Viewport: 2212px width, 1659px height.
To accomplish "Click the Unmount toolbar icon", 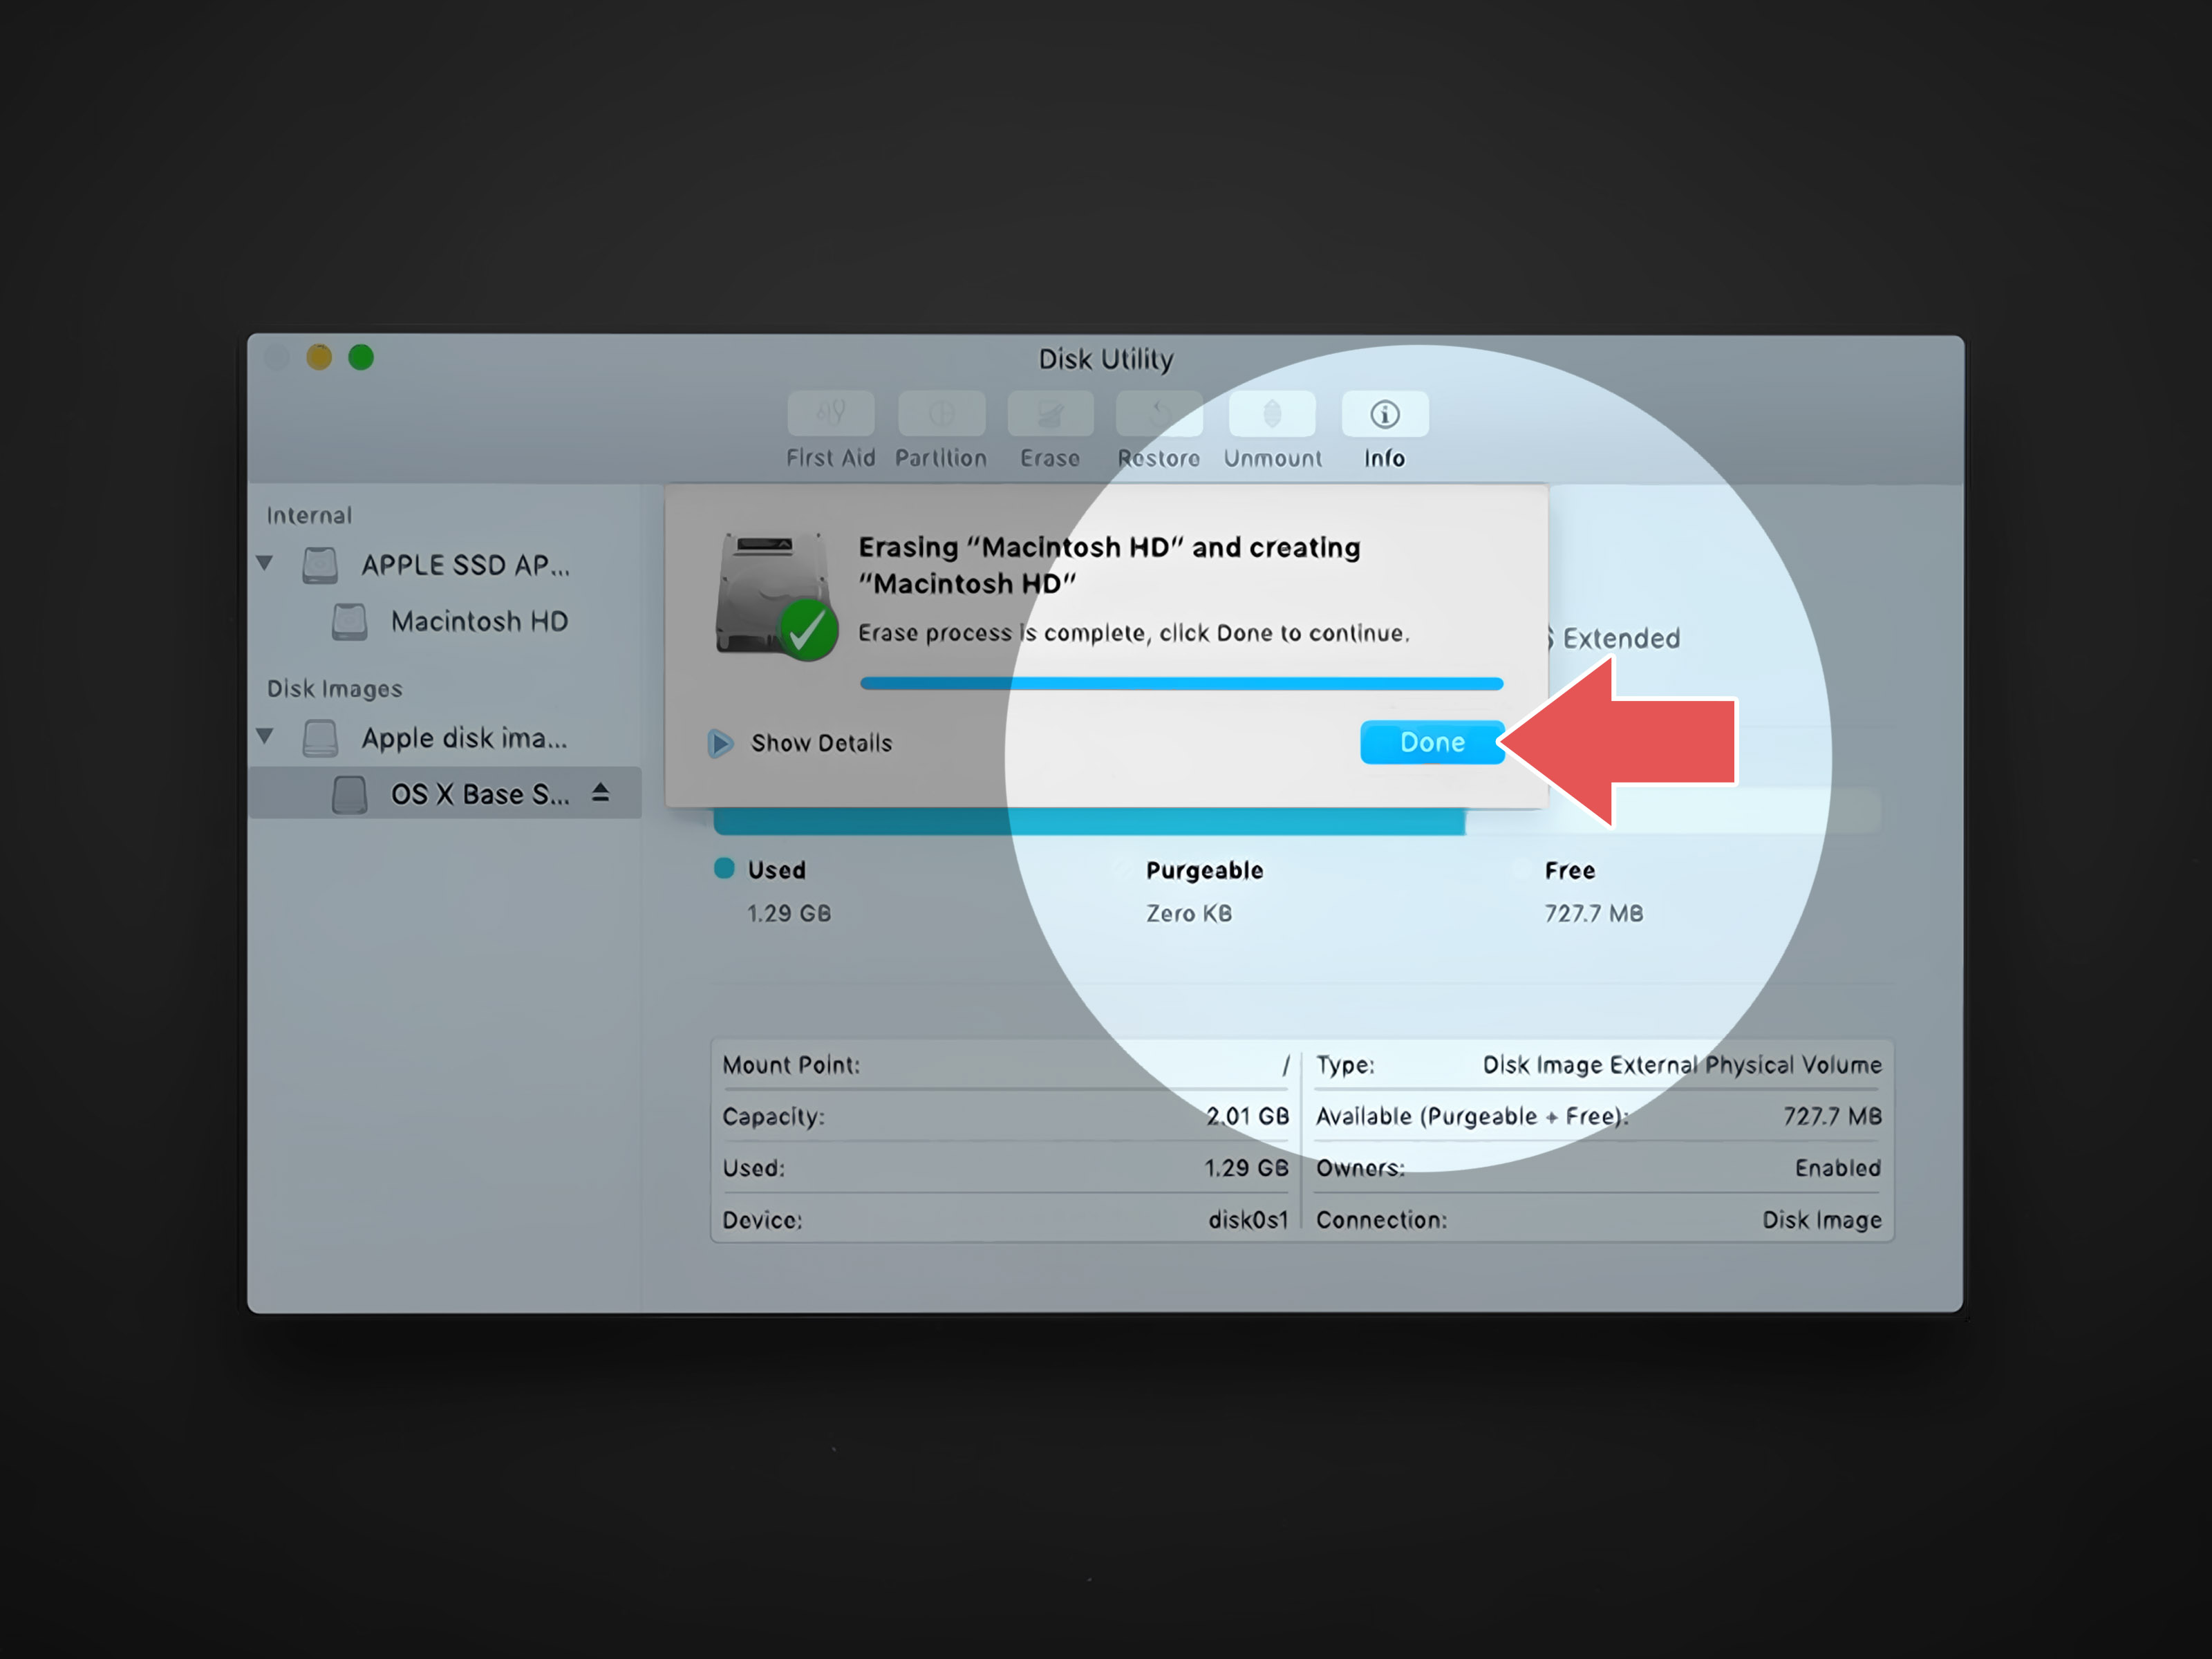I will click(1272, 414).
